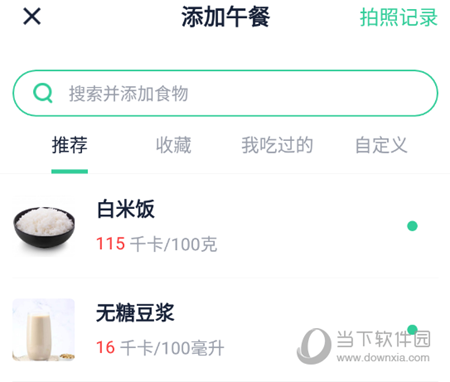The height and width of the screenshot is (382, 450).
Task: Open the white rice bowl thumbnail
Action: pos(44,226)
